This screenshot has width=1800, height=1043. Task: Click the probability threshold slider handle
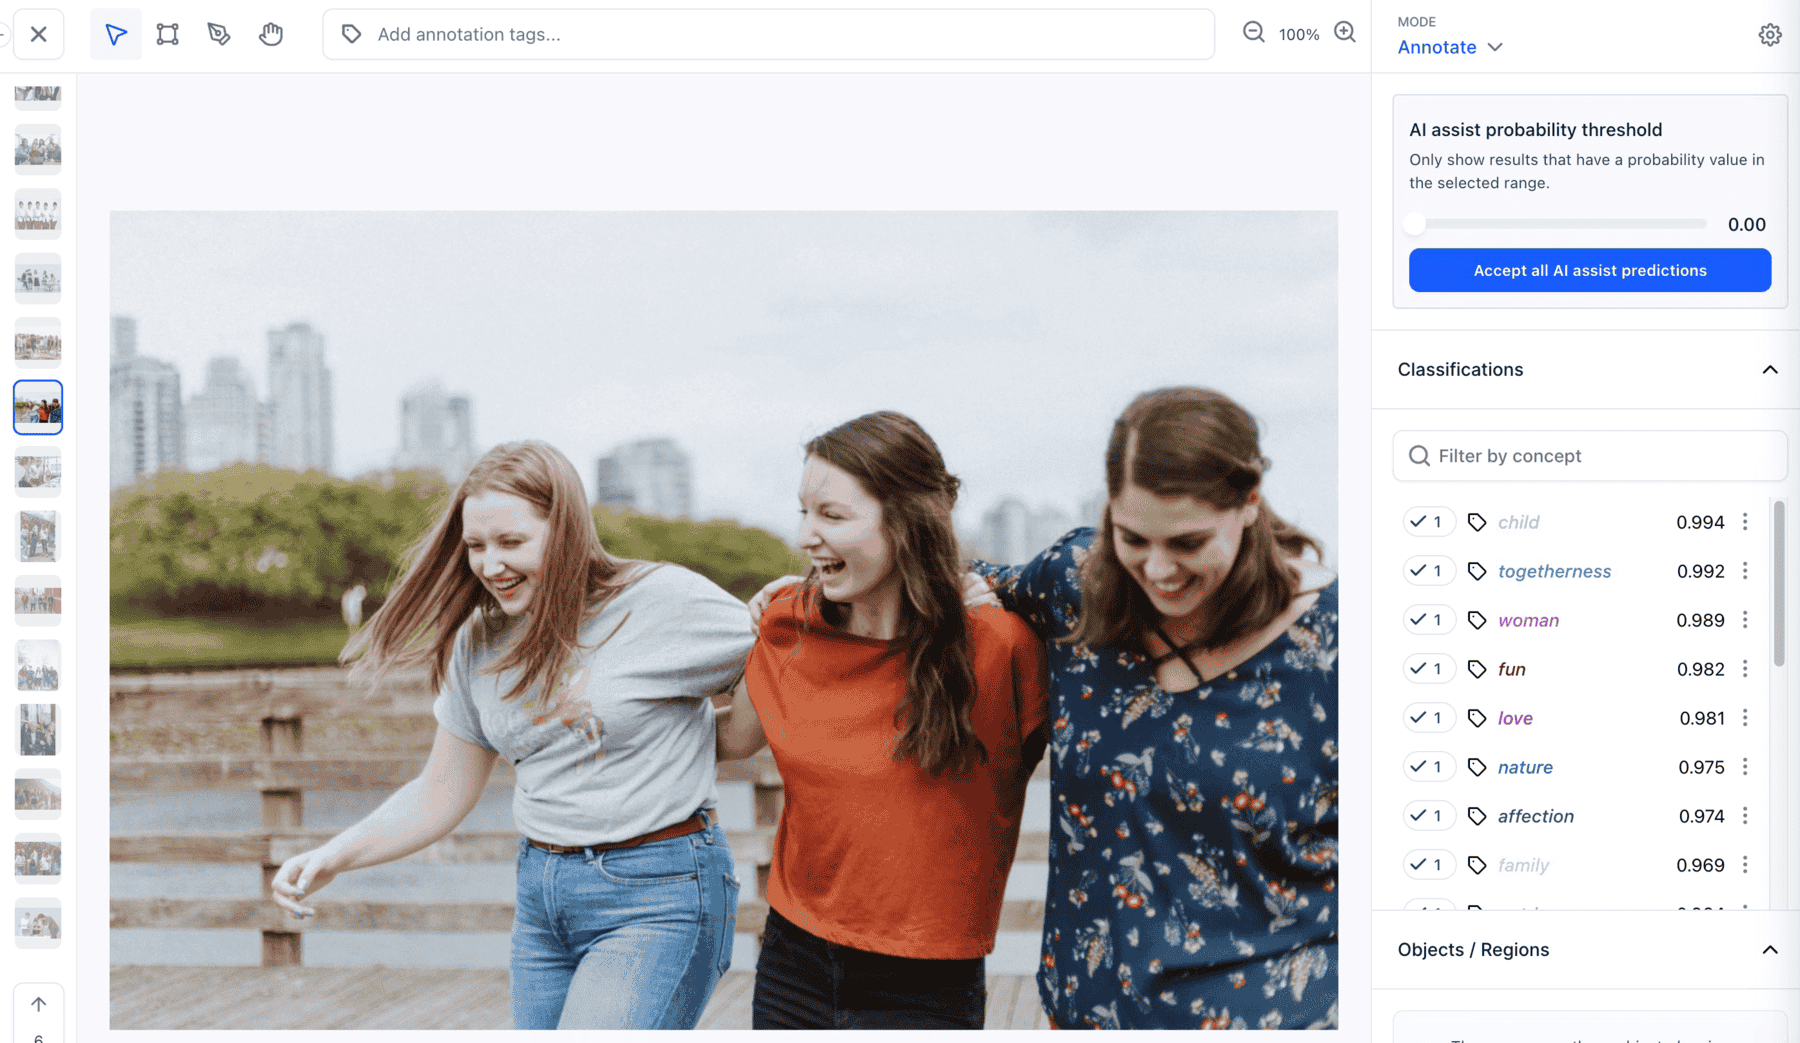click(x=1414, y=224)
